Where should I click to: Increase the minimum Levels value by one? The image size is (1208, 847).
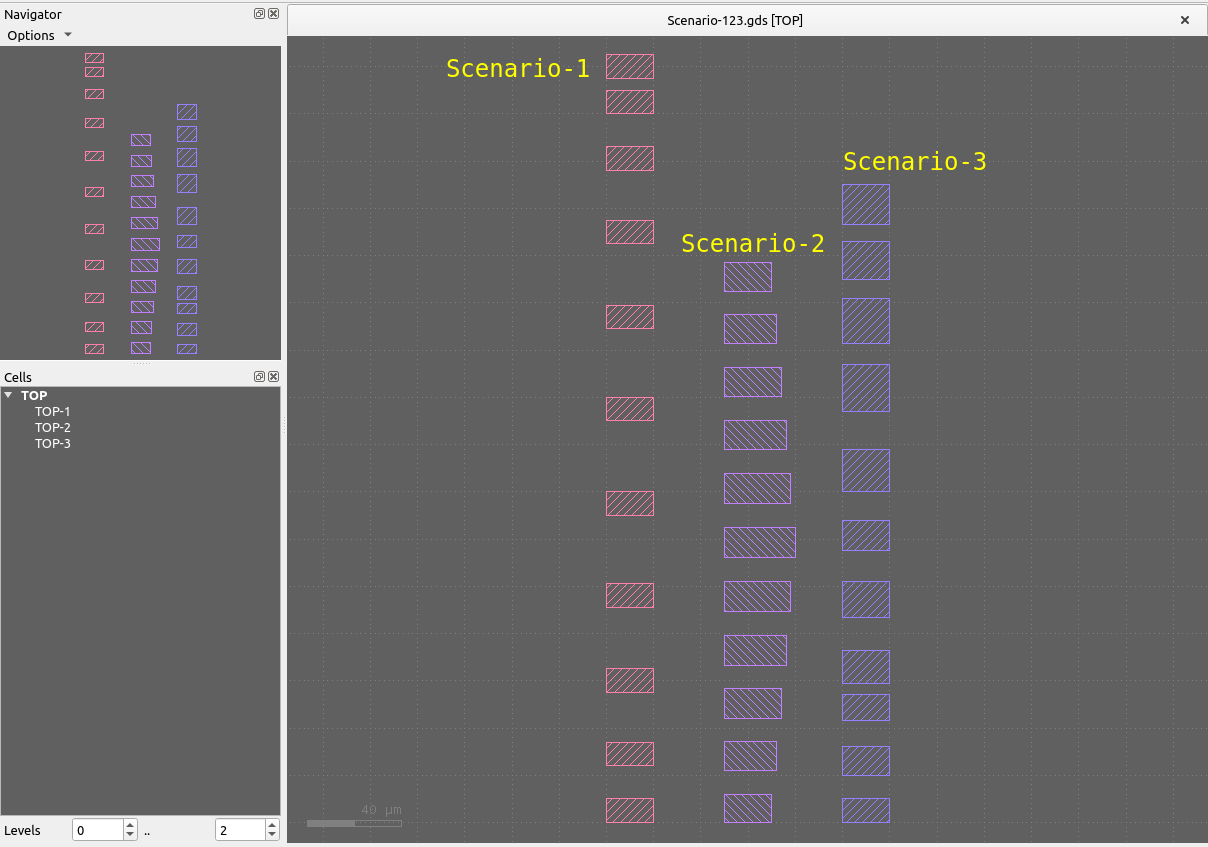click(130, 826)
